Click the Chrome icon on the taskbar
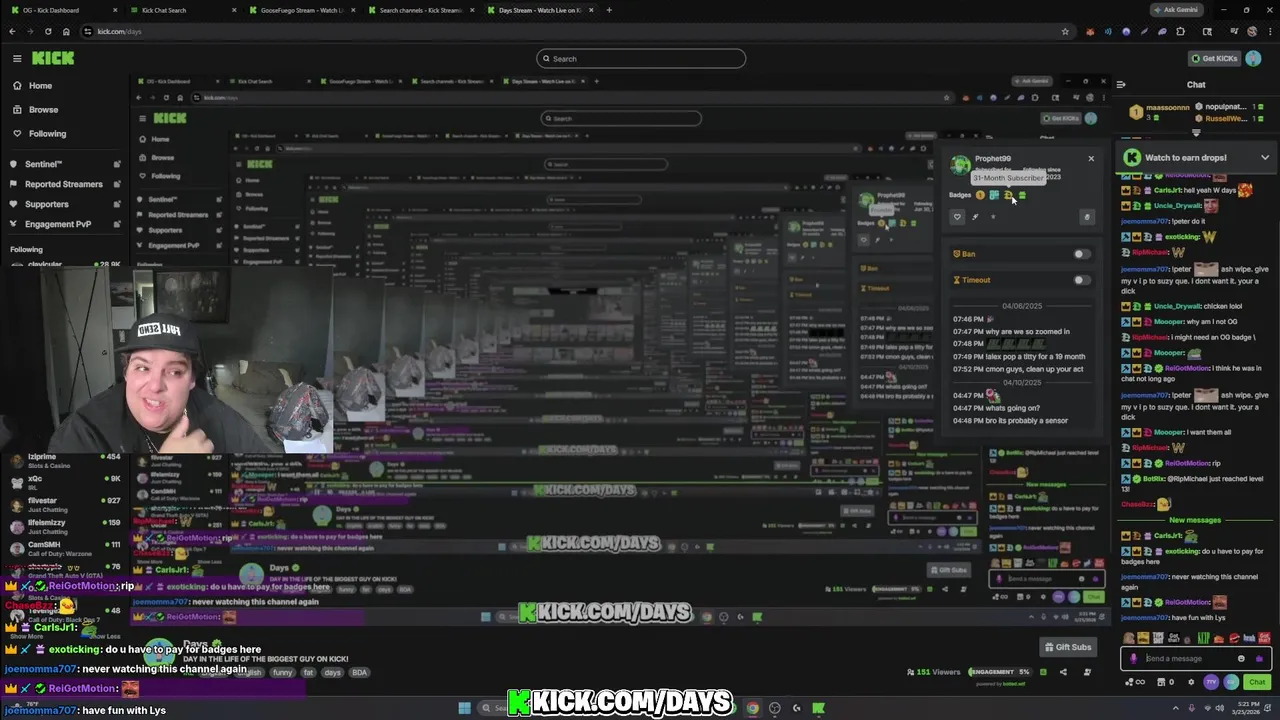Image resolution: width=1280 pixels, height=720 pixels. [x=753, y=708]
